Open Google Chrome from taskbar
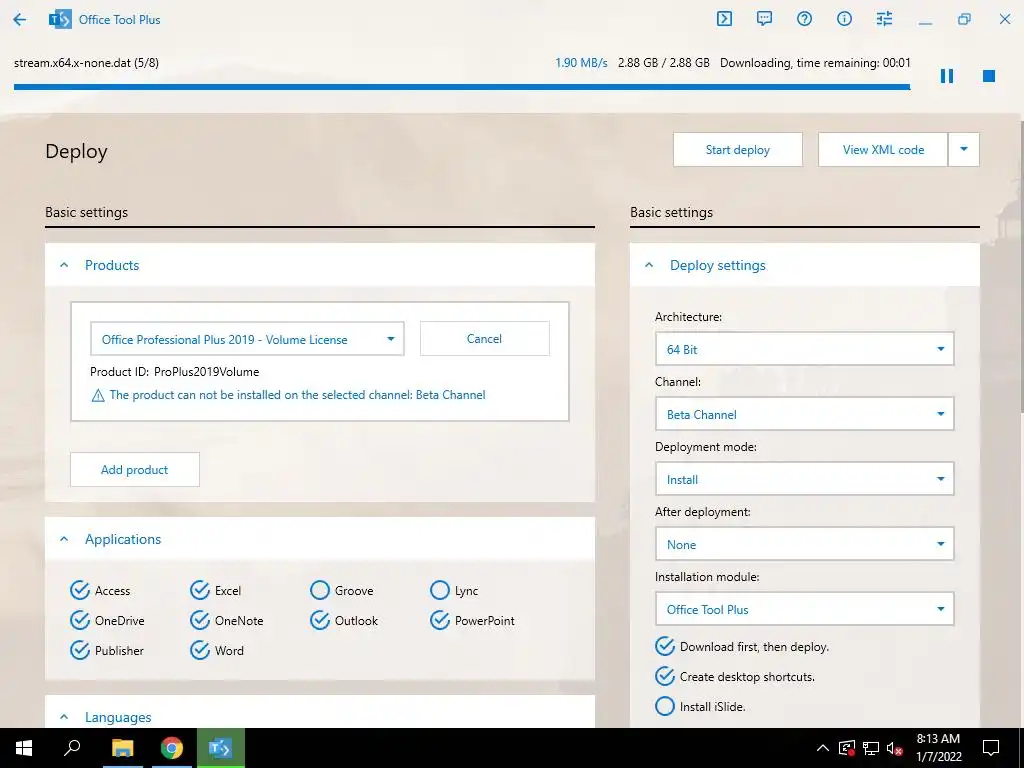This screenshot has height=768, width=1024. (x=172, y=748)
